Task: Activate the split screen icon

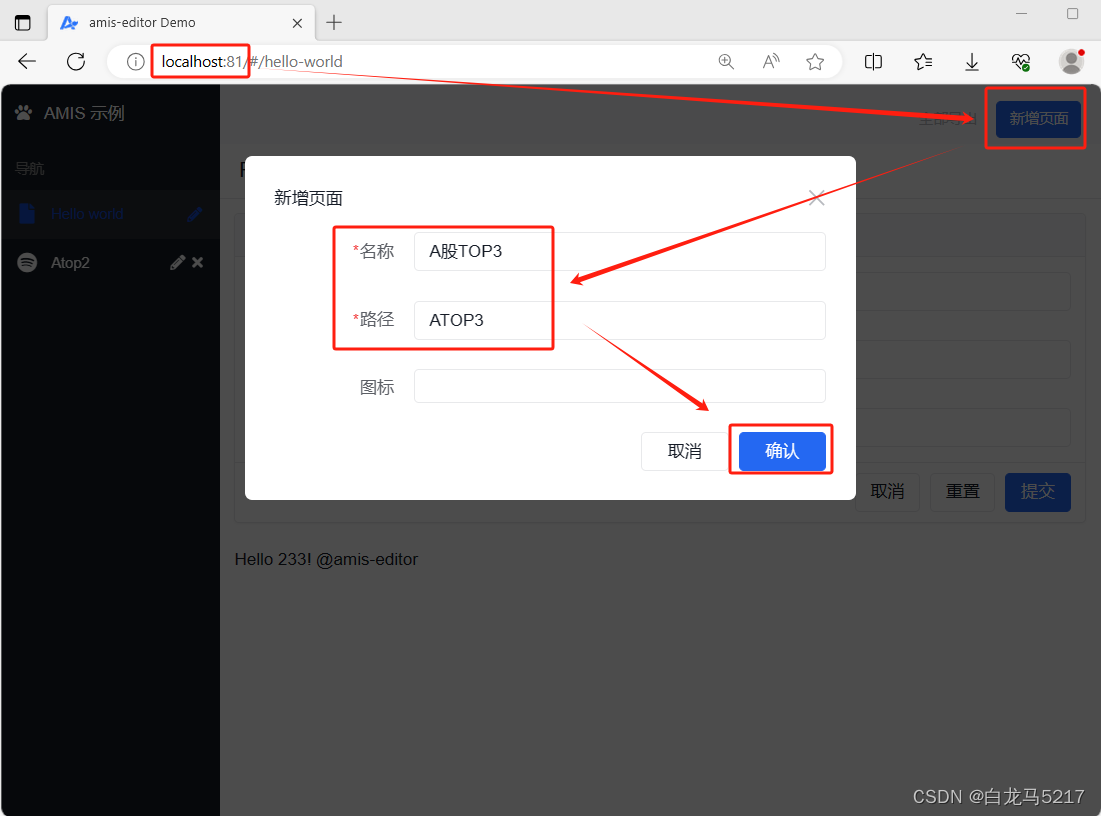Action: coord(872,61)
